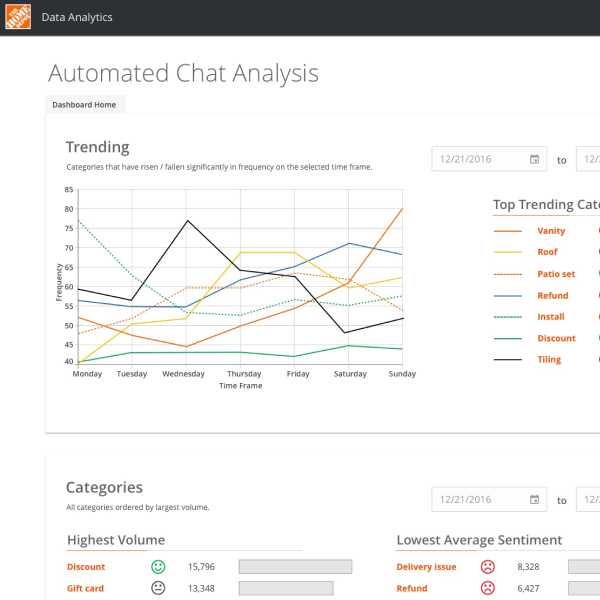The width and height of the screenshot is (600, 600).
Task: Open Delivery issue category
Action: 426,567
